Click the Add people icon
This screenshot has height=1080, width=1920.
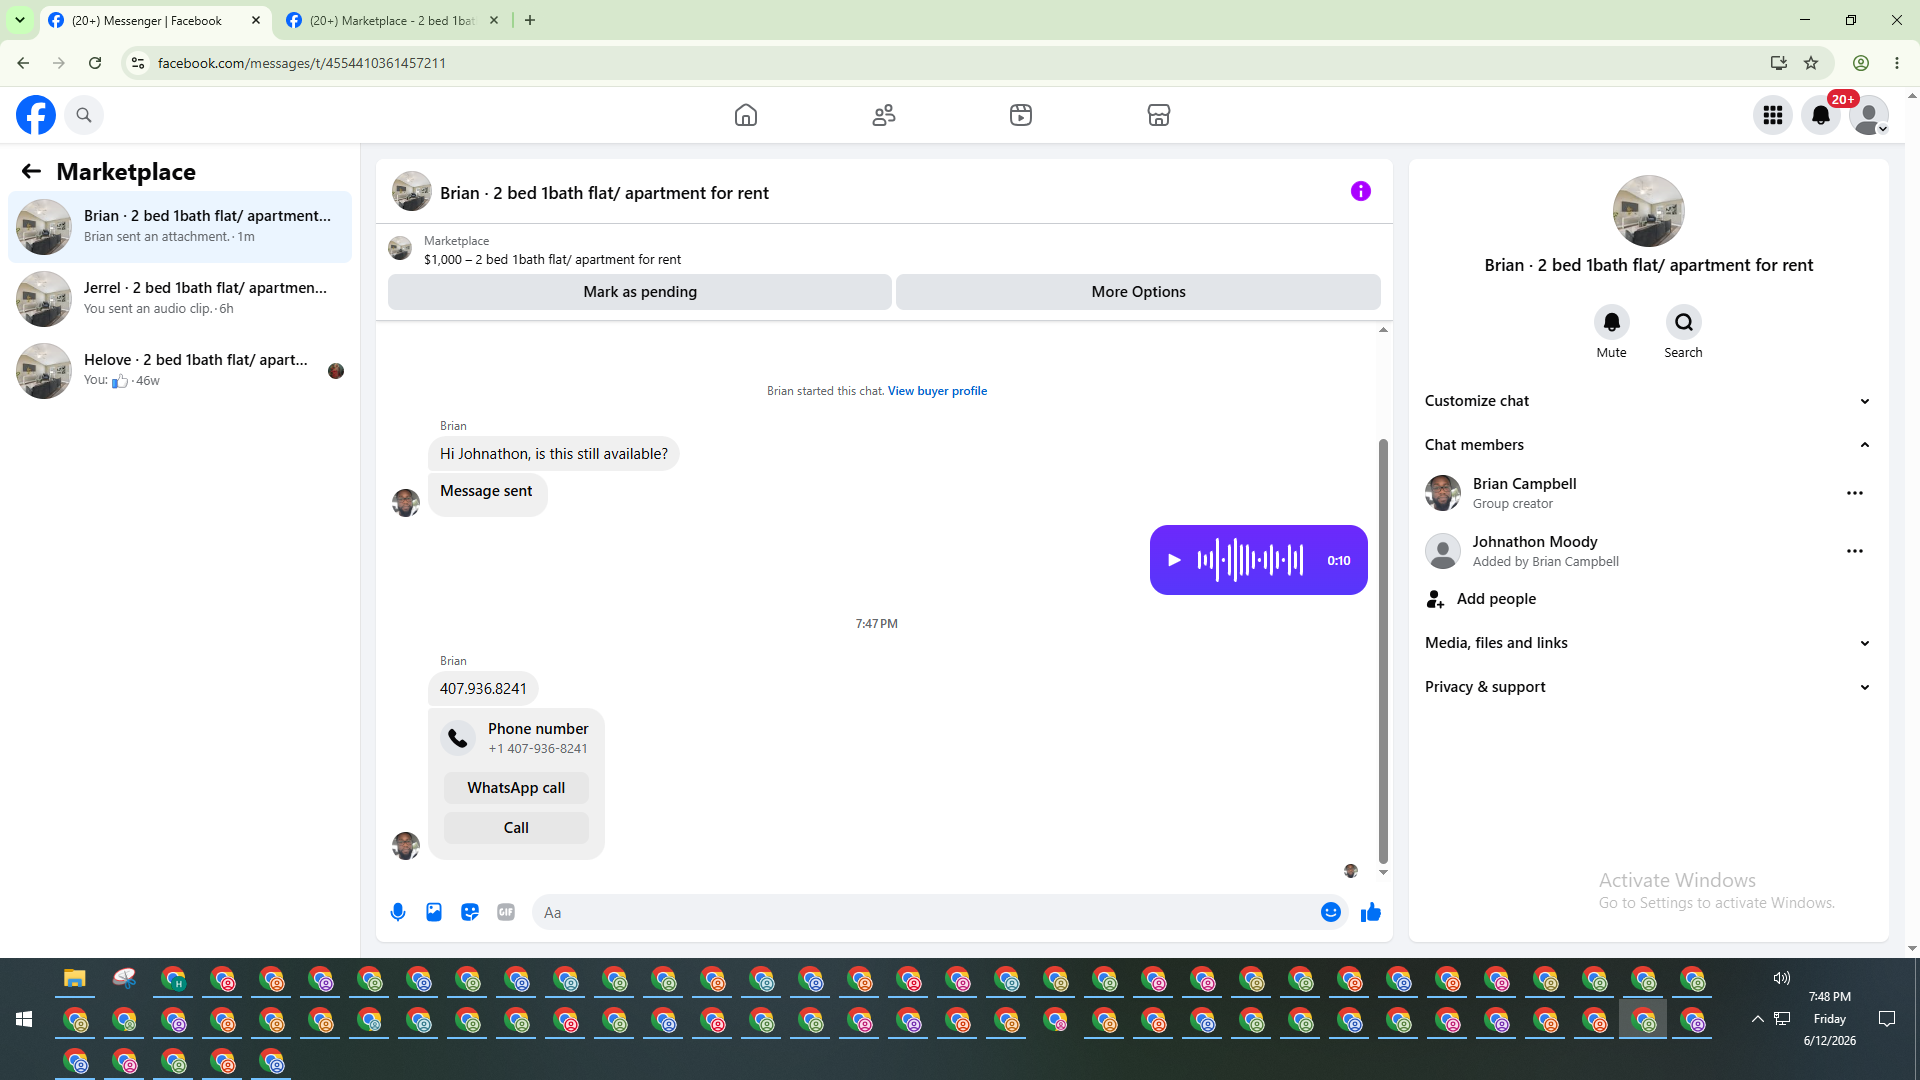[x=1436, y=599]
